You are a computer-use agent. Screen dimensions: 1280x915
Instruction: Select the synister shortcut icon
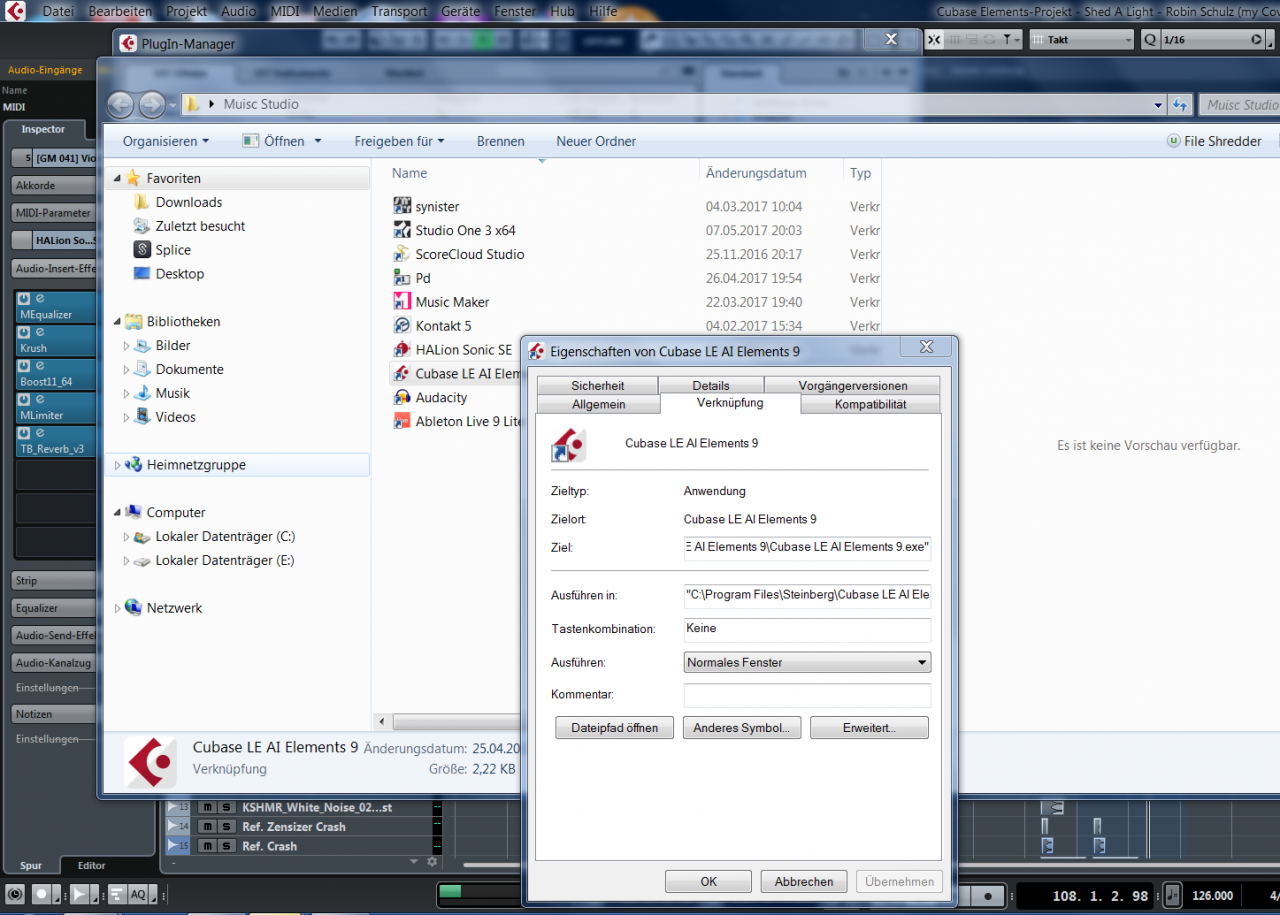(x=402, y=206)
